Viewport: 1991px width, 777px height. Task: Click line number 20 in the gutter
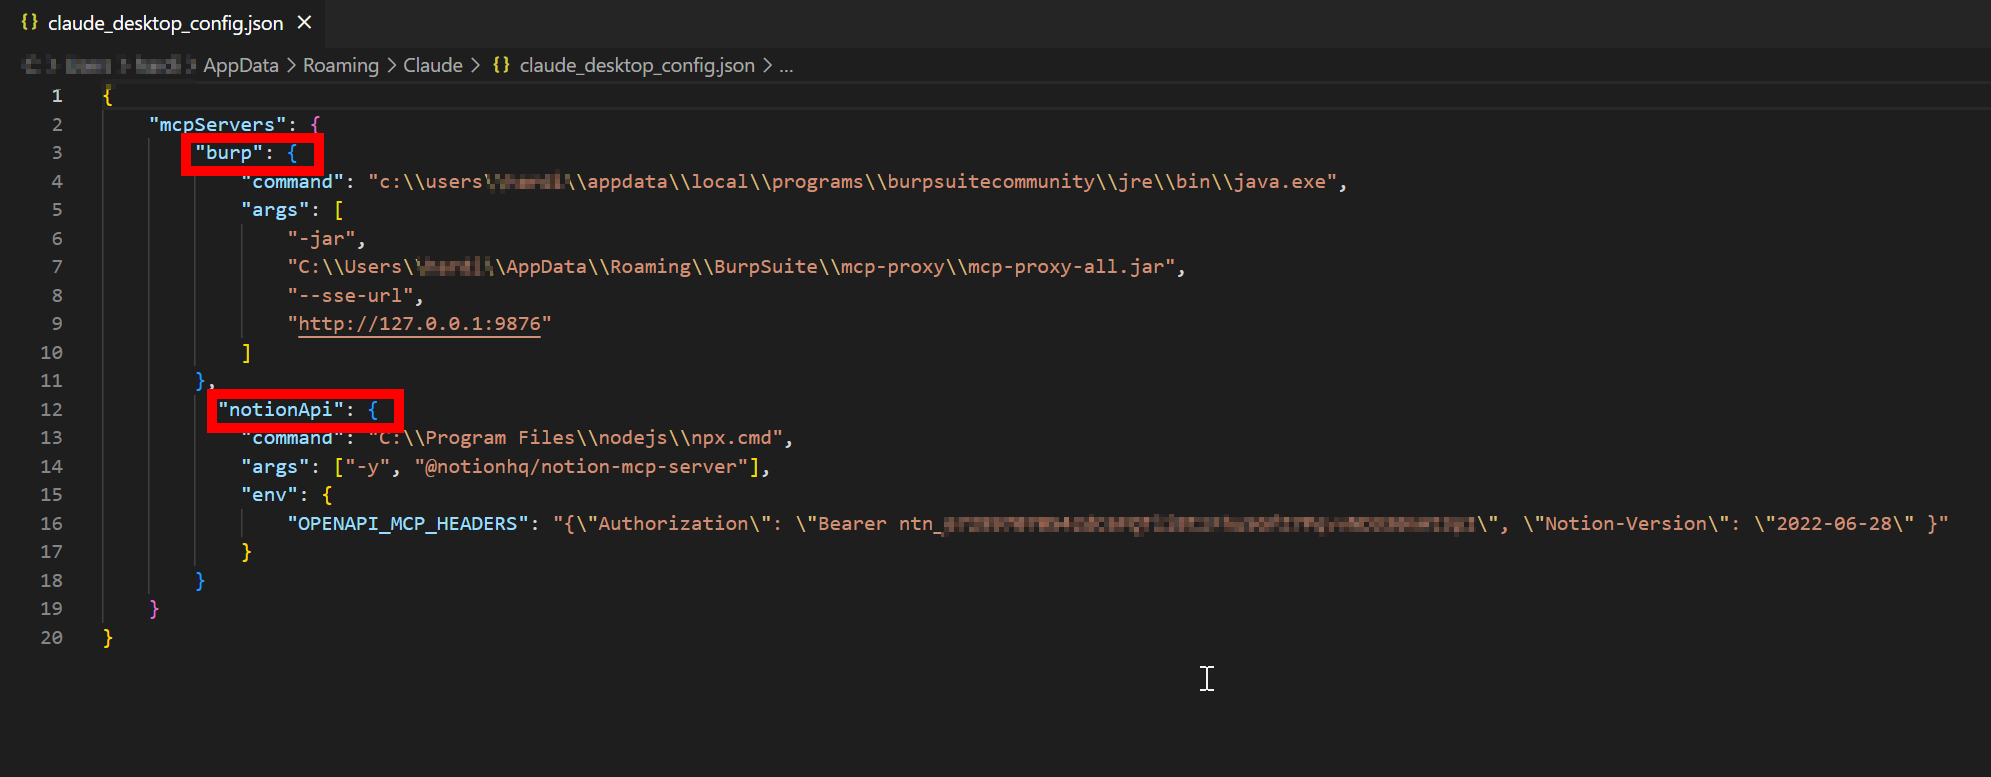click(52, 638)
